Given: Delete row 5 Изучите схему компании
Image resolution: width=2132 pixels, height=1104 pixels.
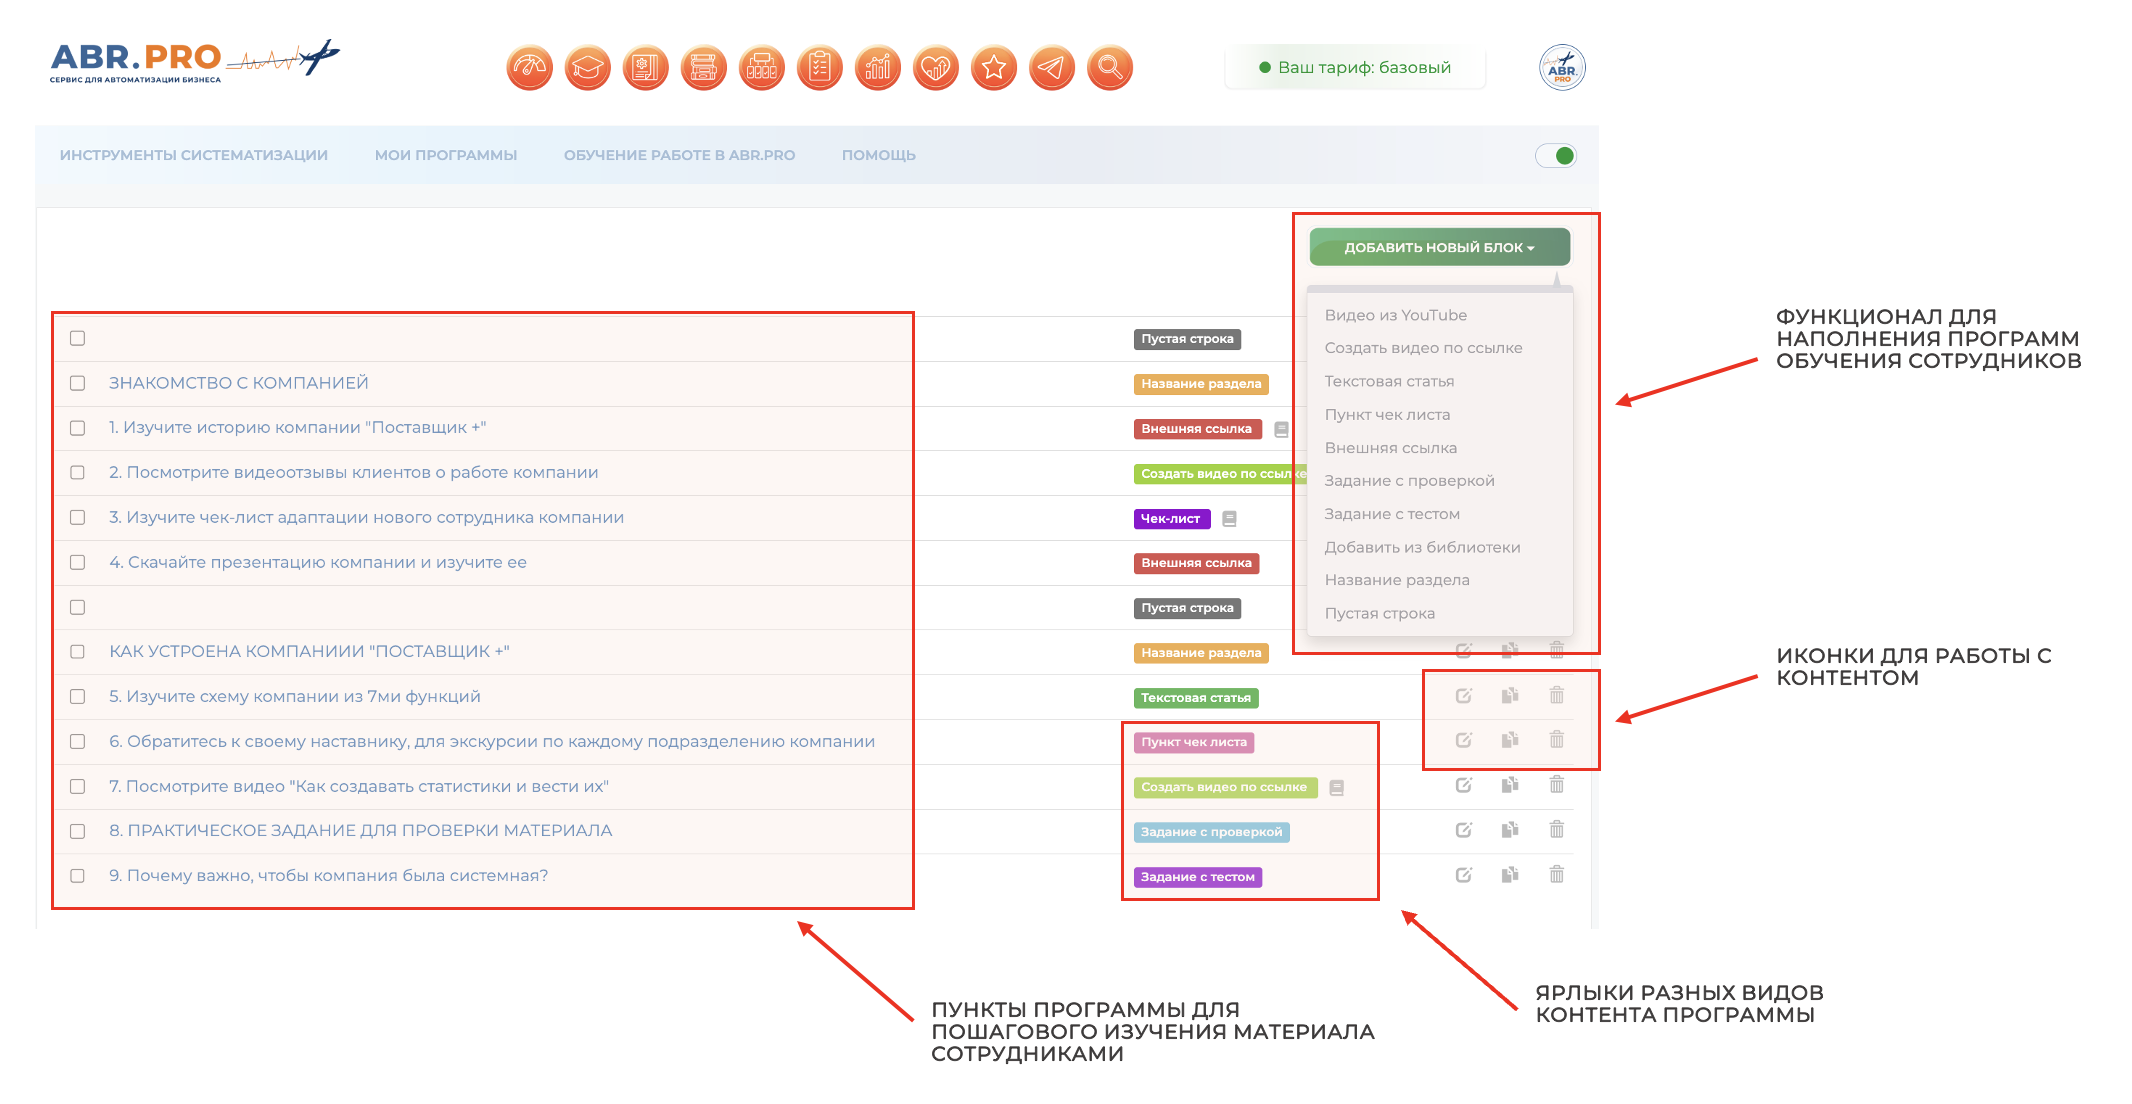Looking at the screenshot, I should coord(1557,696).
